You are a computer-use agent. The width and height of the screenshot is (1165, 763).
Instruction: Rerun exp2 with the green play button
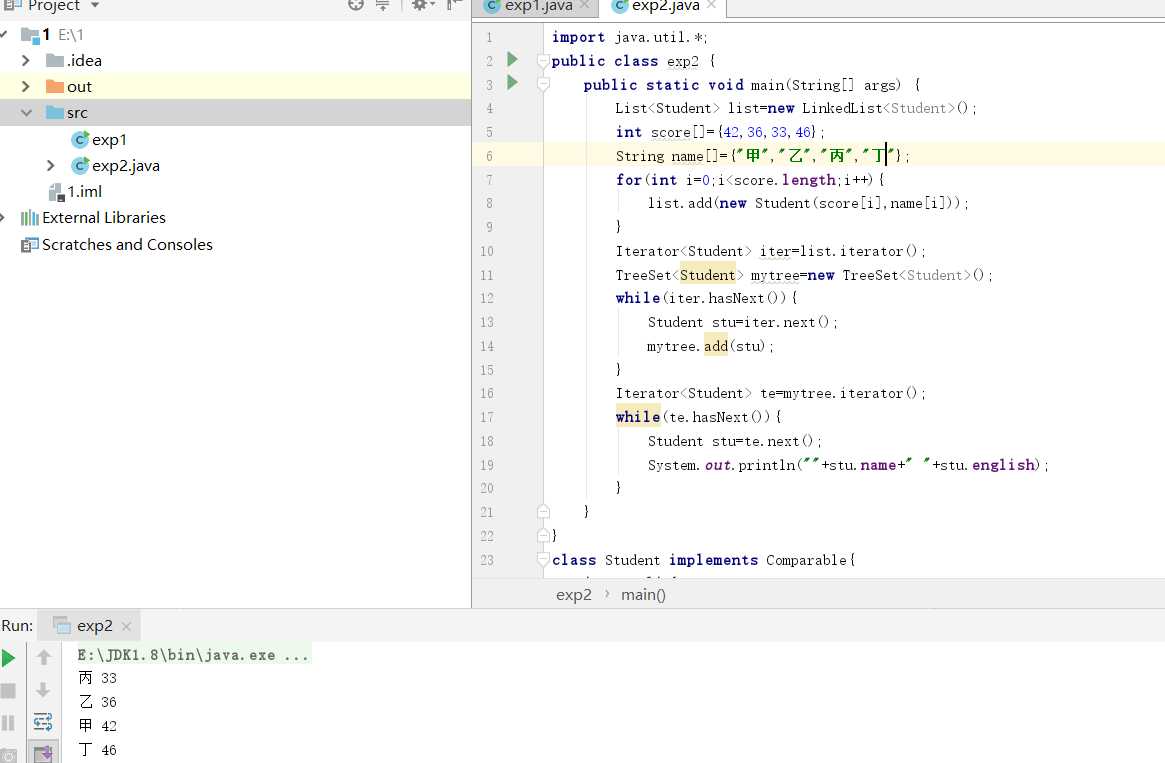coord(9,658)
